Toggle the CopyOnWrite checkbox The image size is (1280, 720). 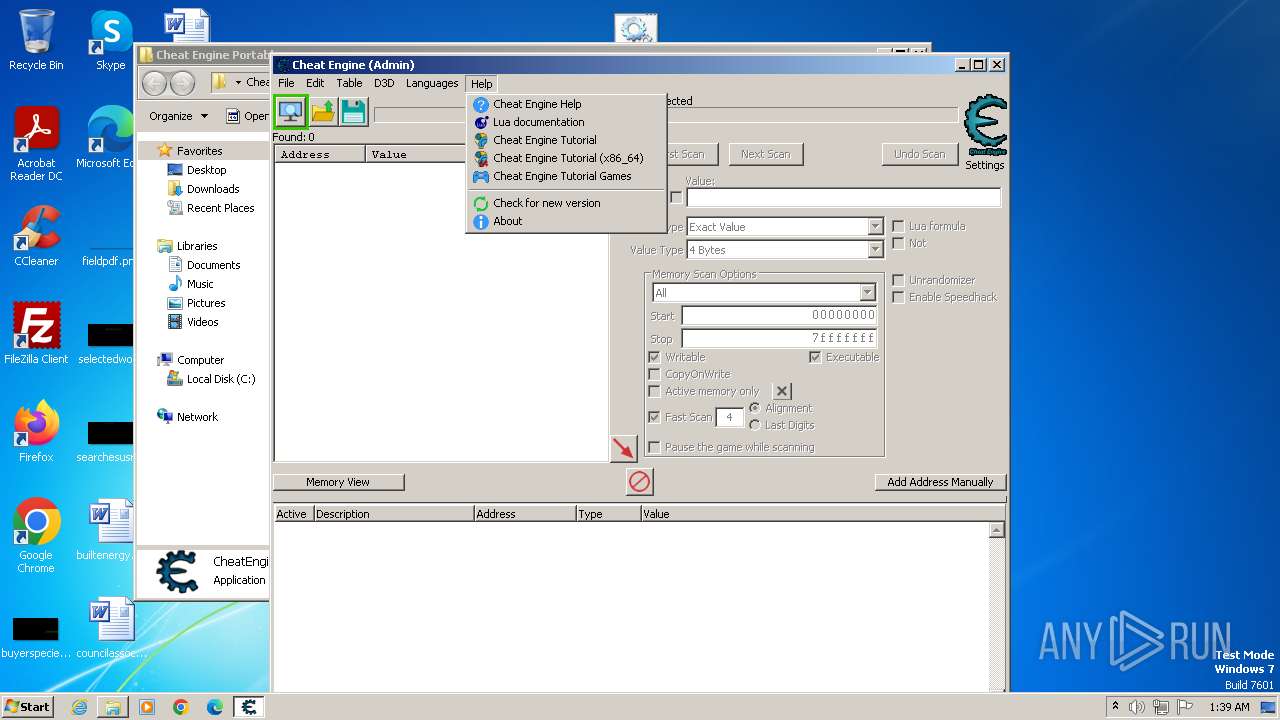(x=654, y=374)
